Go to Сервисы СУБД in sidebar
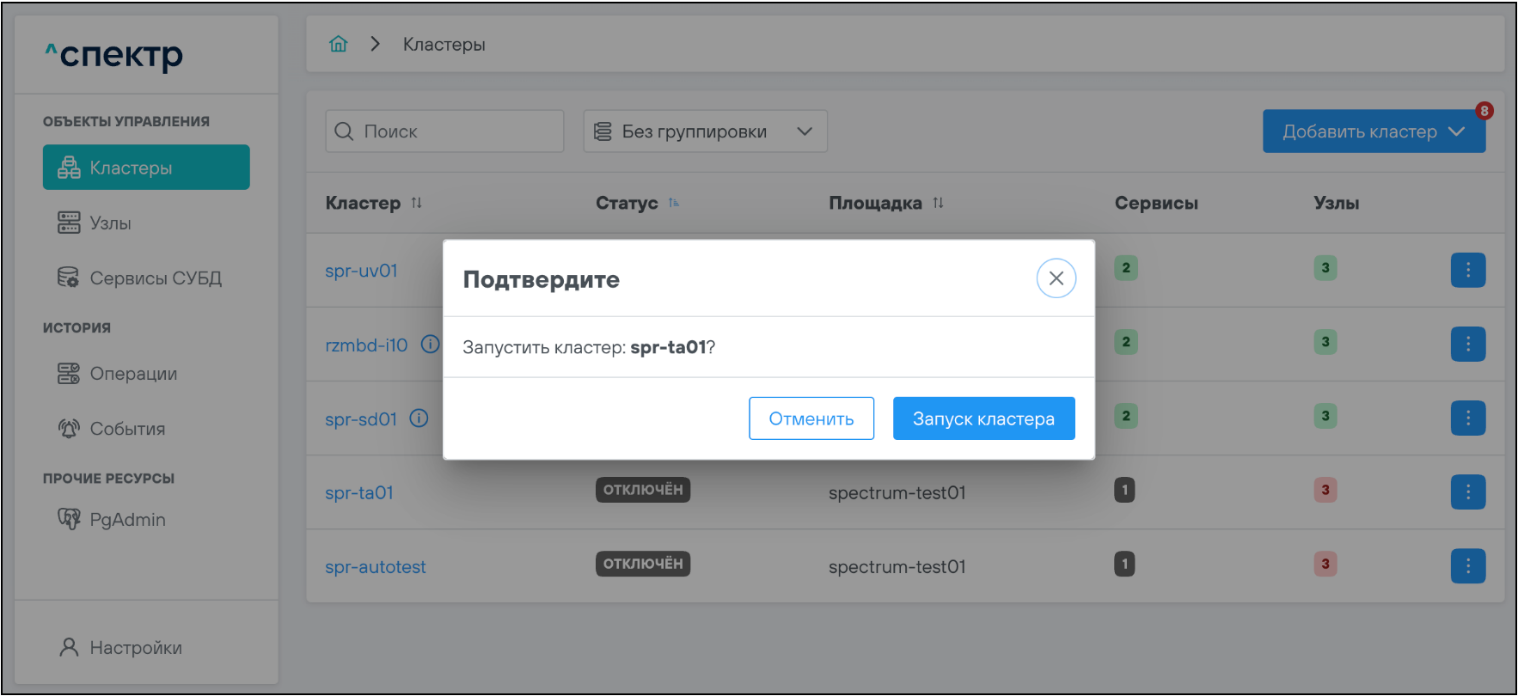The image size is (1518, 696). pos(155,278)
